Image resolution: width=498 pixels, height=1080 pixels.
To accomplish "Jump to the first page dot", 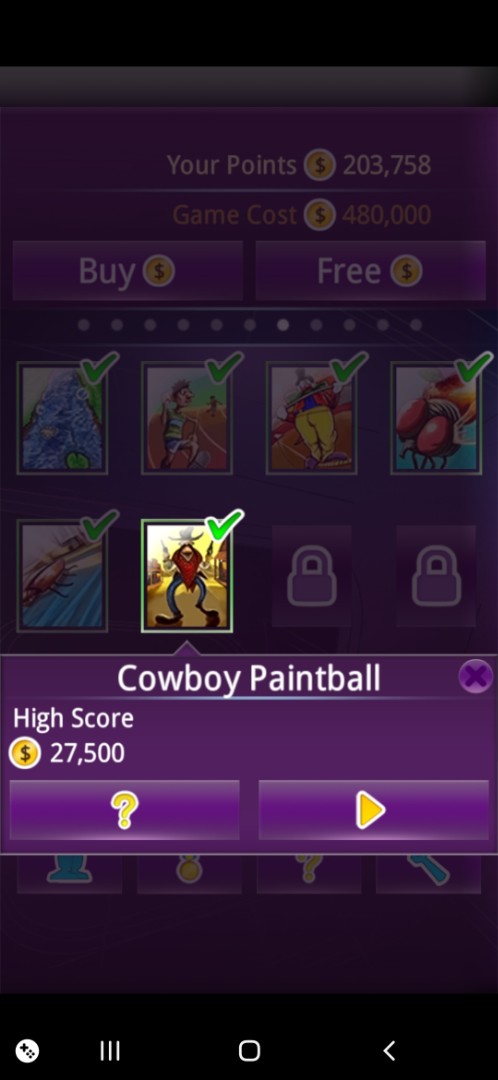I will 84,324.
